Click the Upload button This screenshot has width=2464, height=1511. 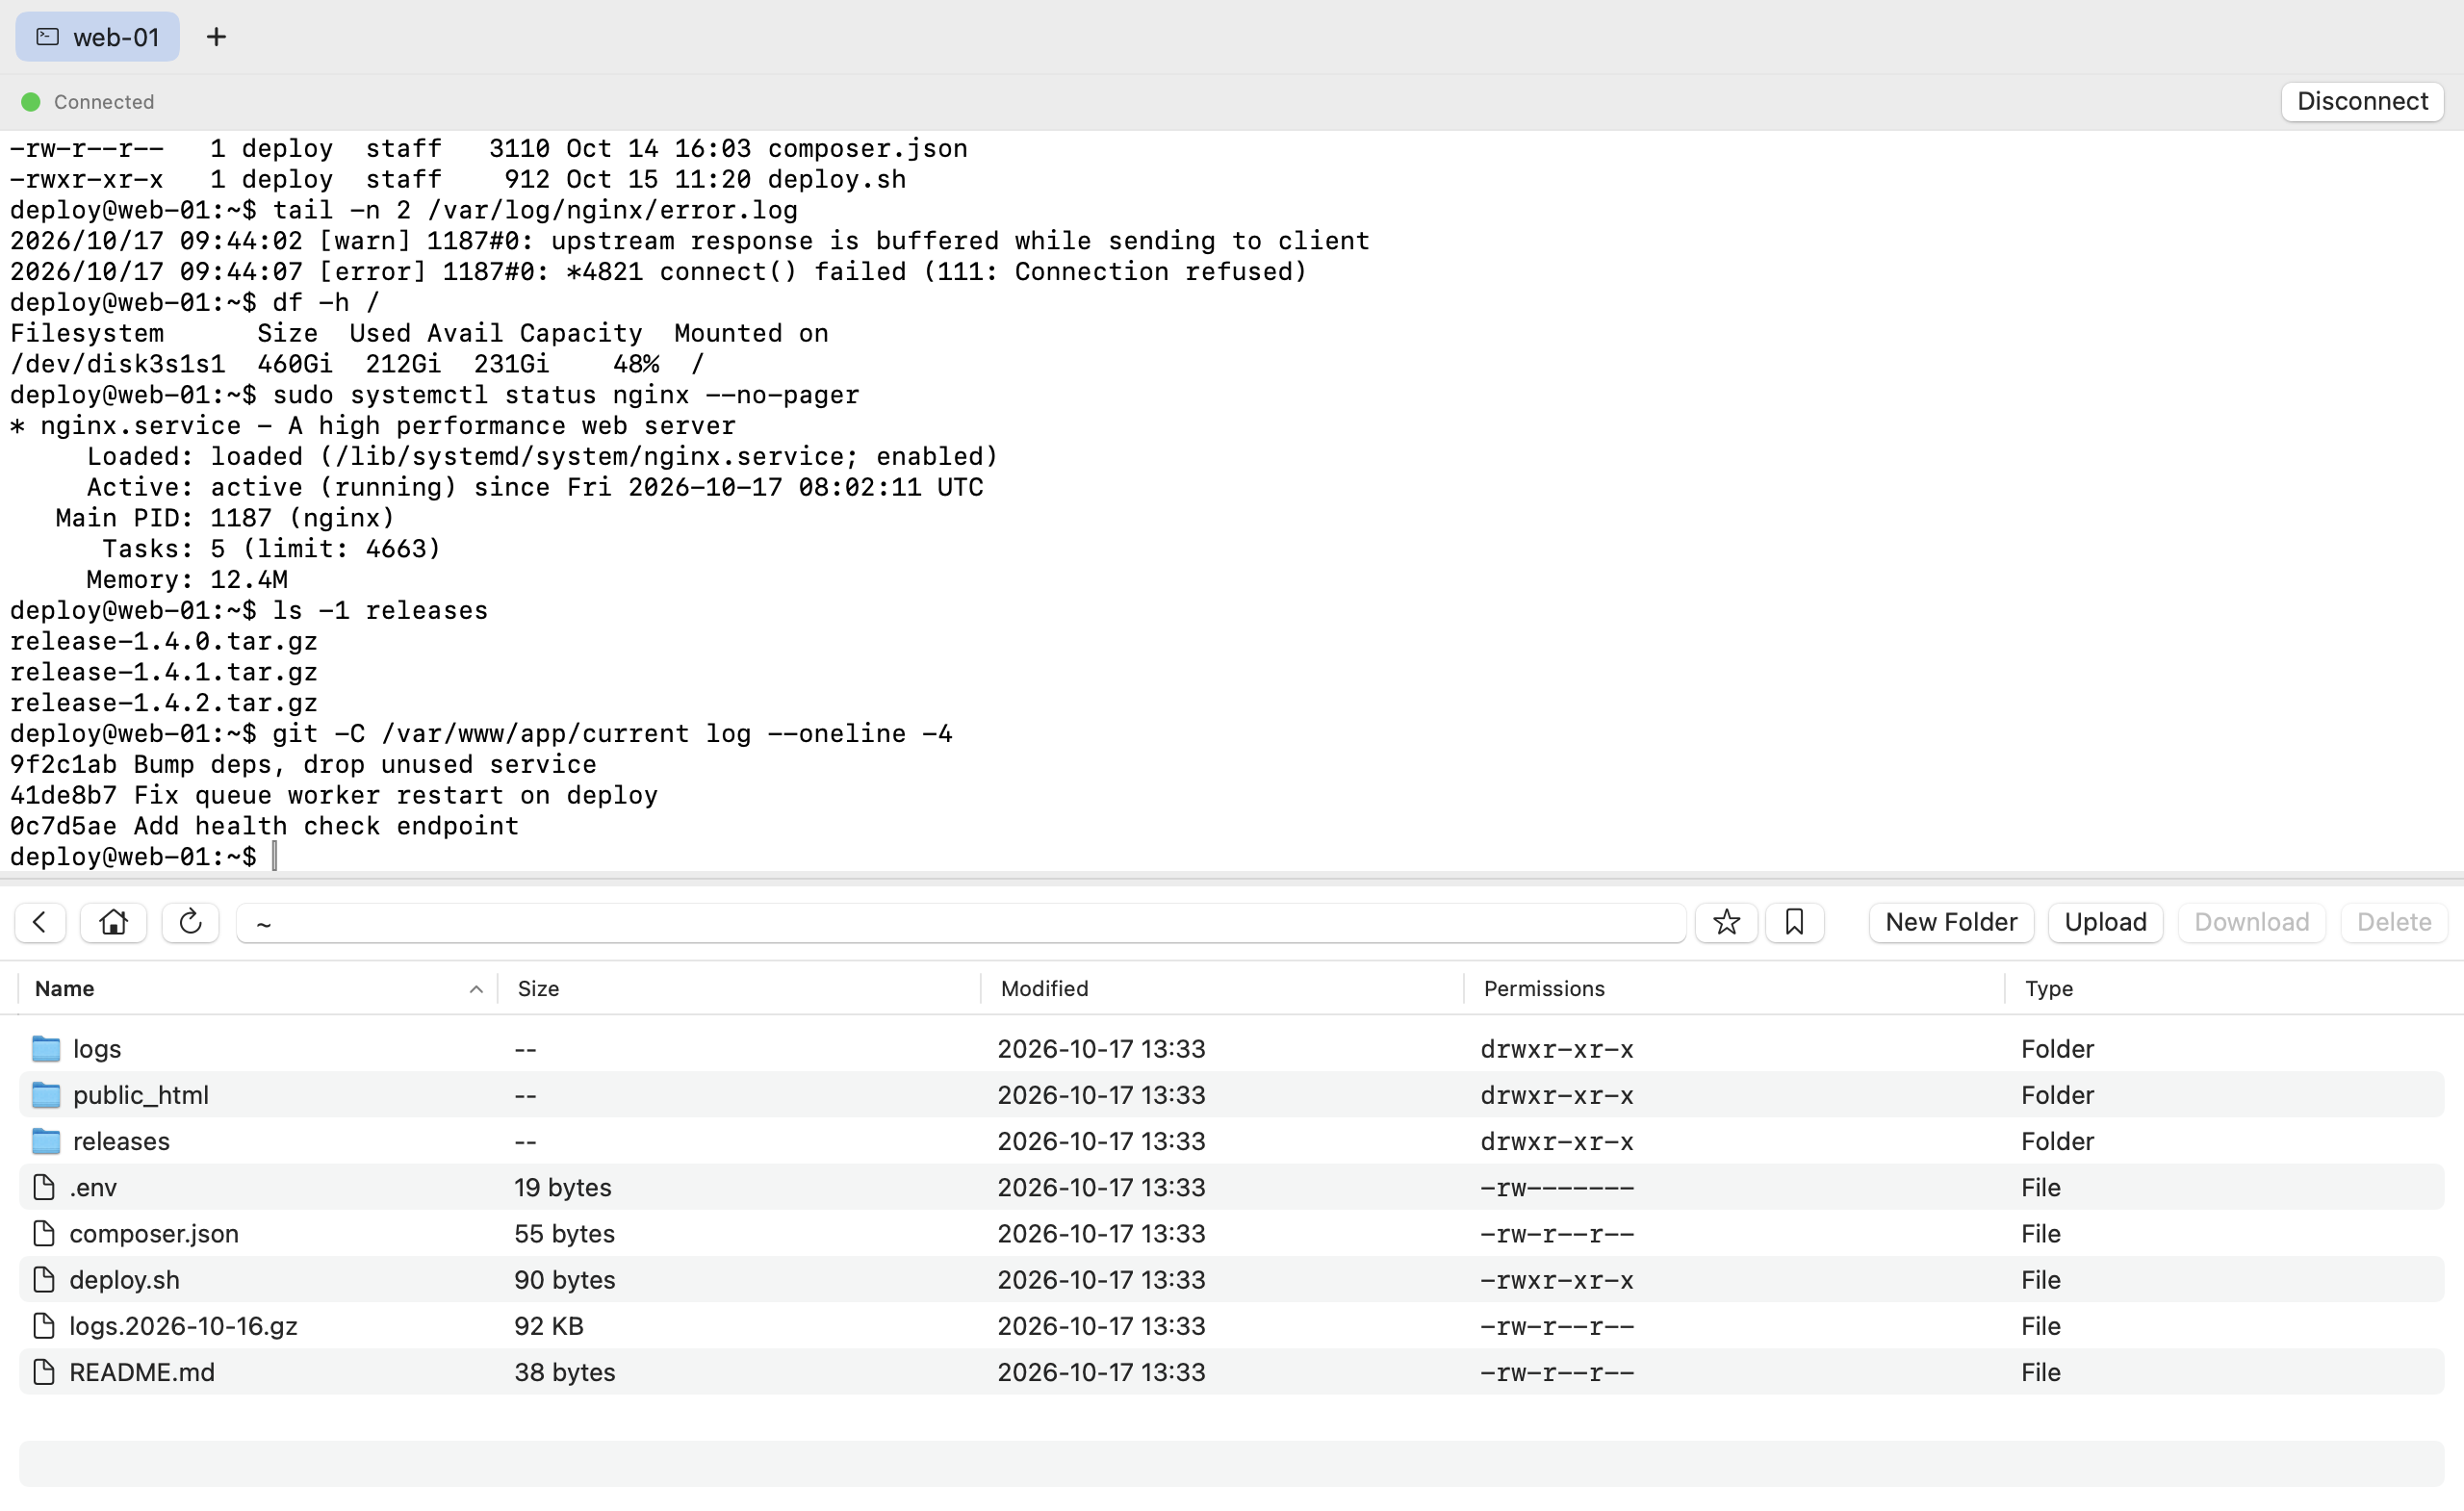point(2105,921)
